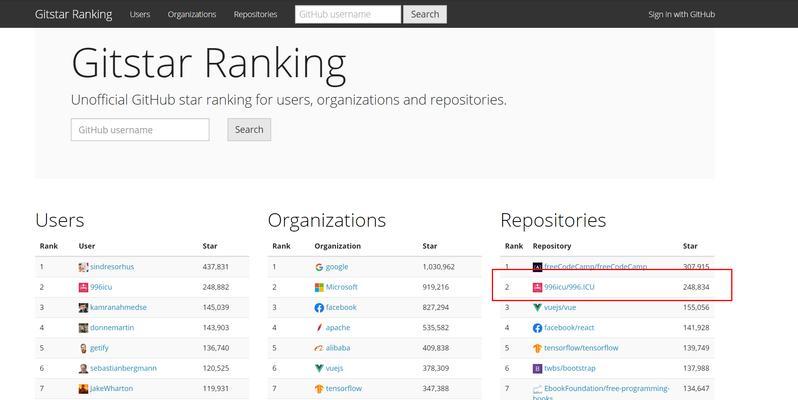Click star count 248,882
798x400 pixels.
click(216, 287)
